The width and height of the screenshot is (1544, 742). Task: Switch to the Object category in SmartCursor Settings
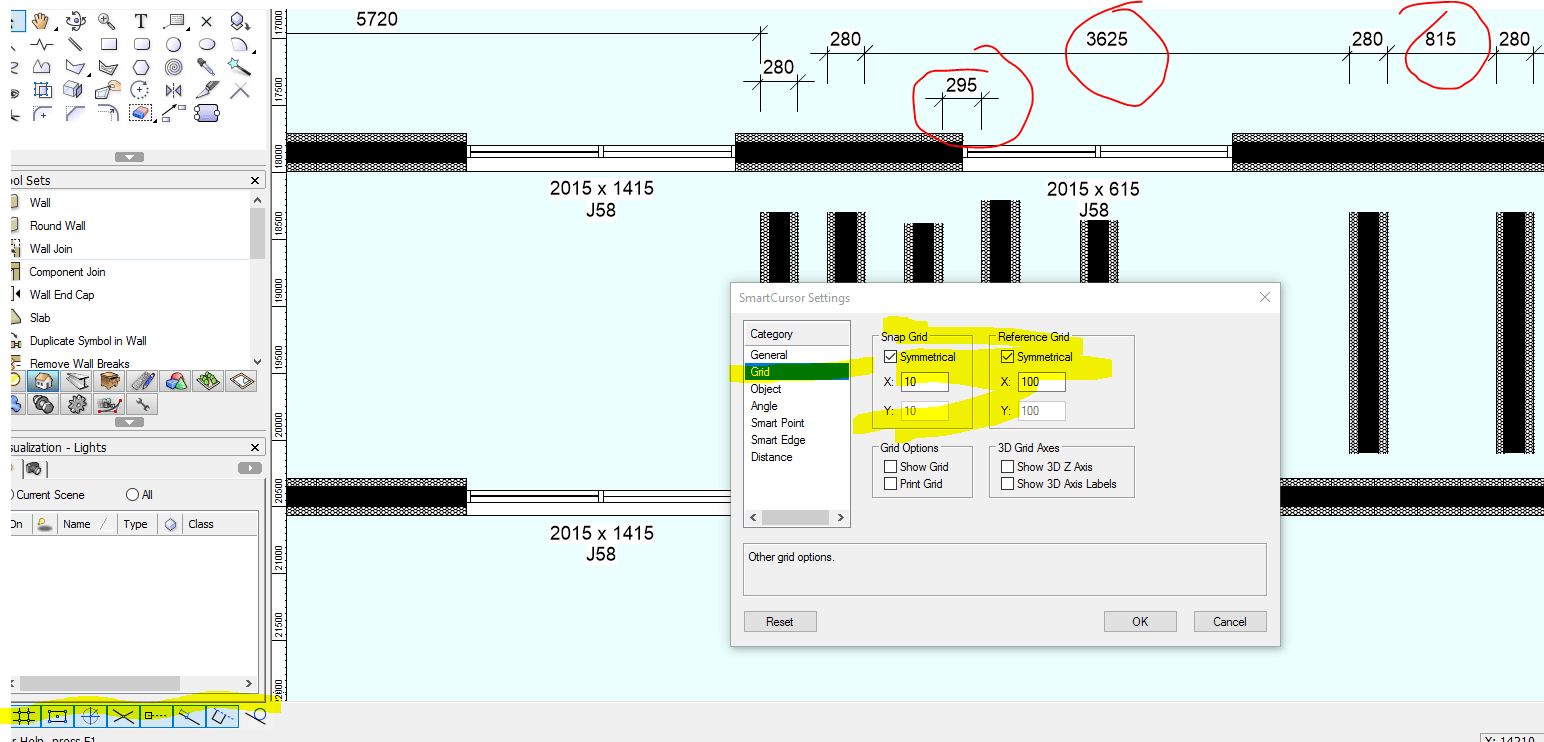click(765, 388)
